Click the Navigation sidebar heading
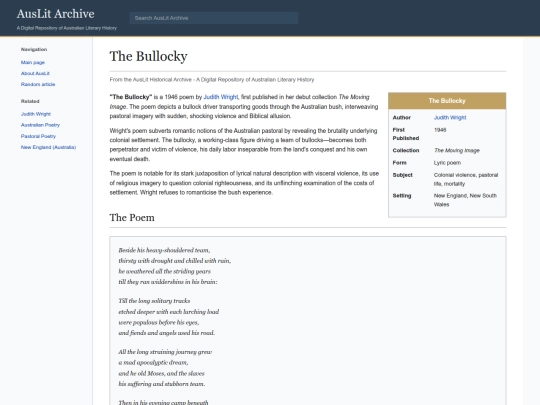The height and width of the screenshot is (405, 540). (x=34, y=49)
